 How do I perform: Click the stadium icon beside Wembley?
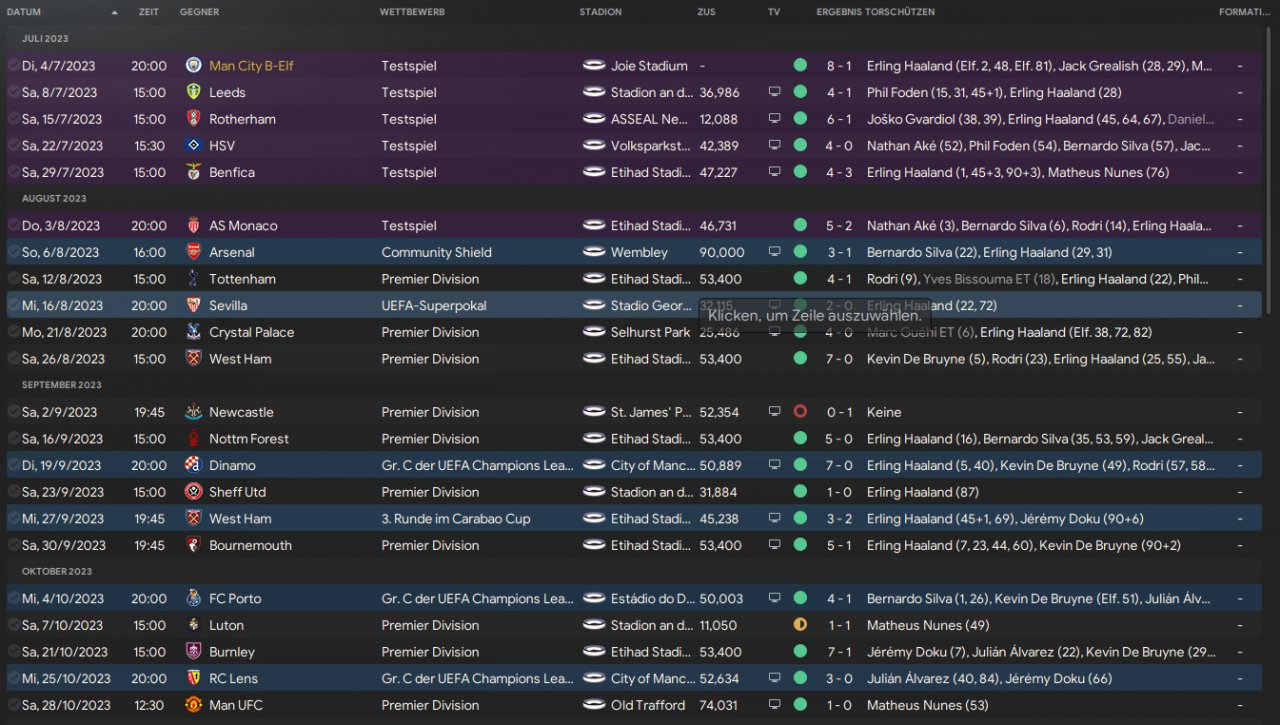pos(594,252)
